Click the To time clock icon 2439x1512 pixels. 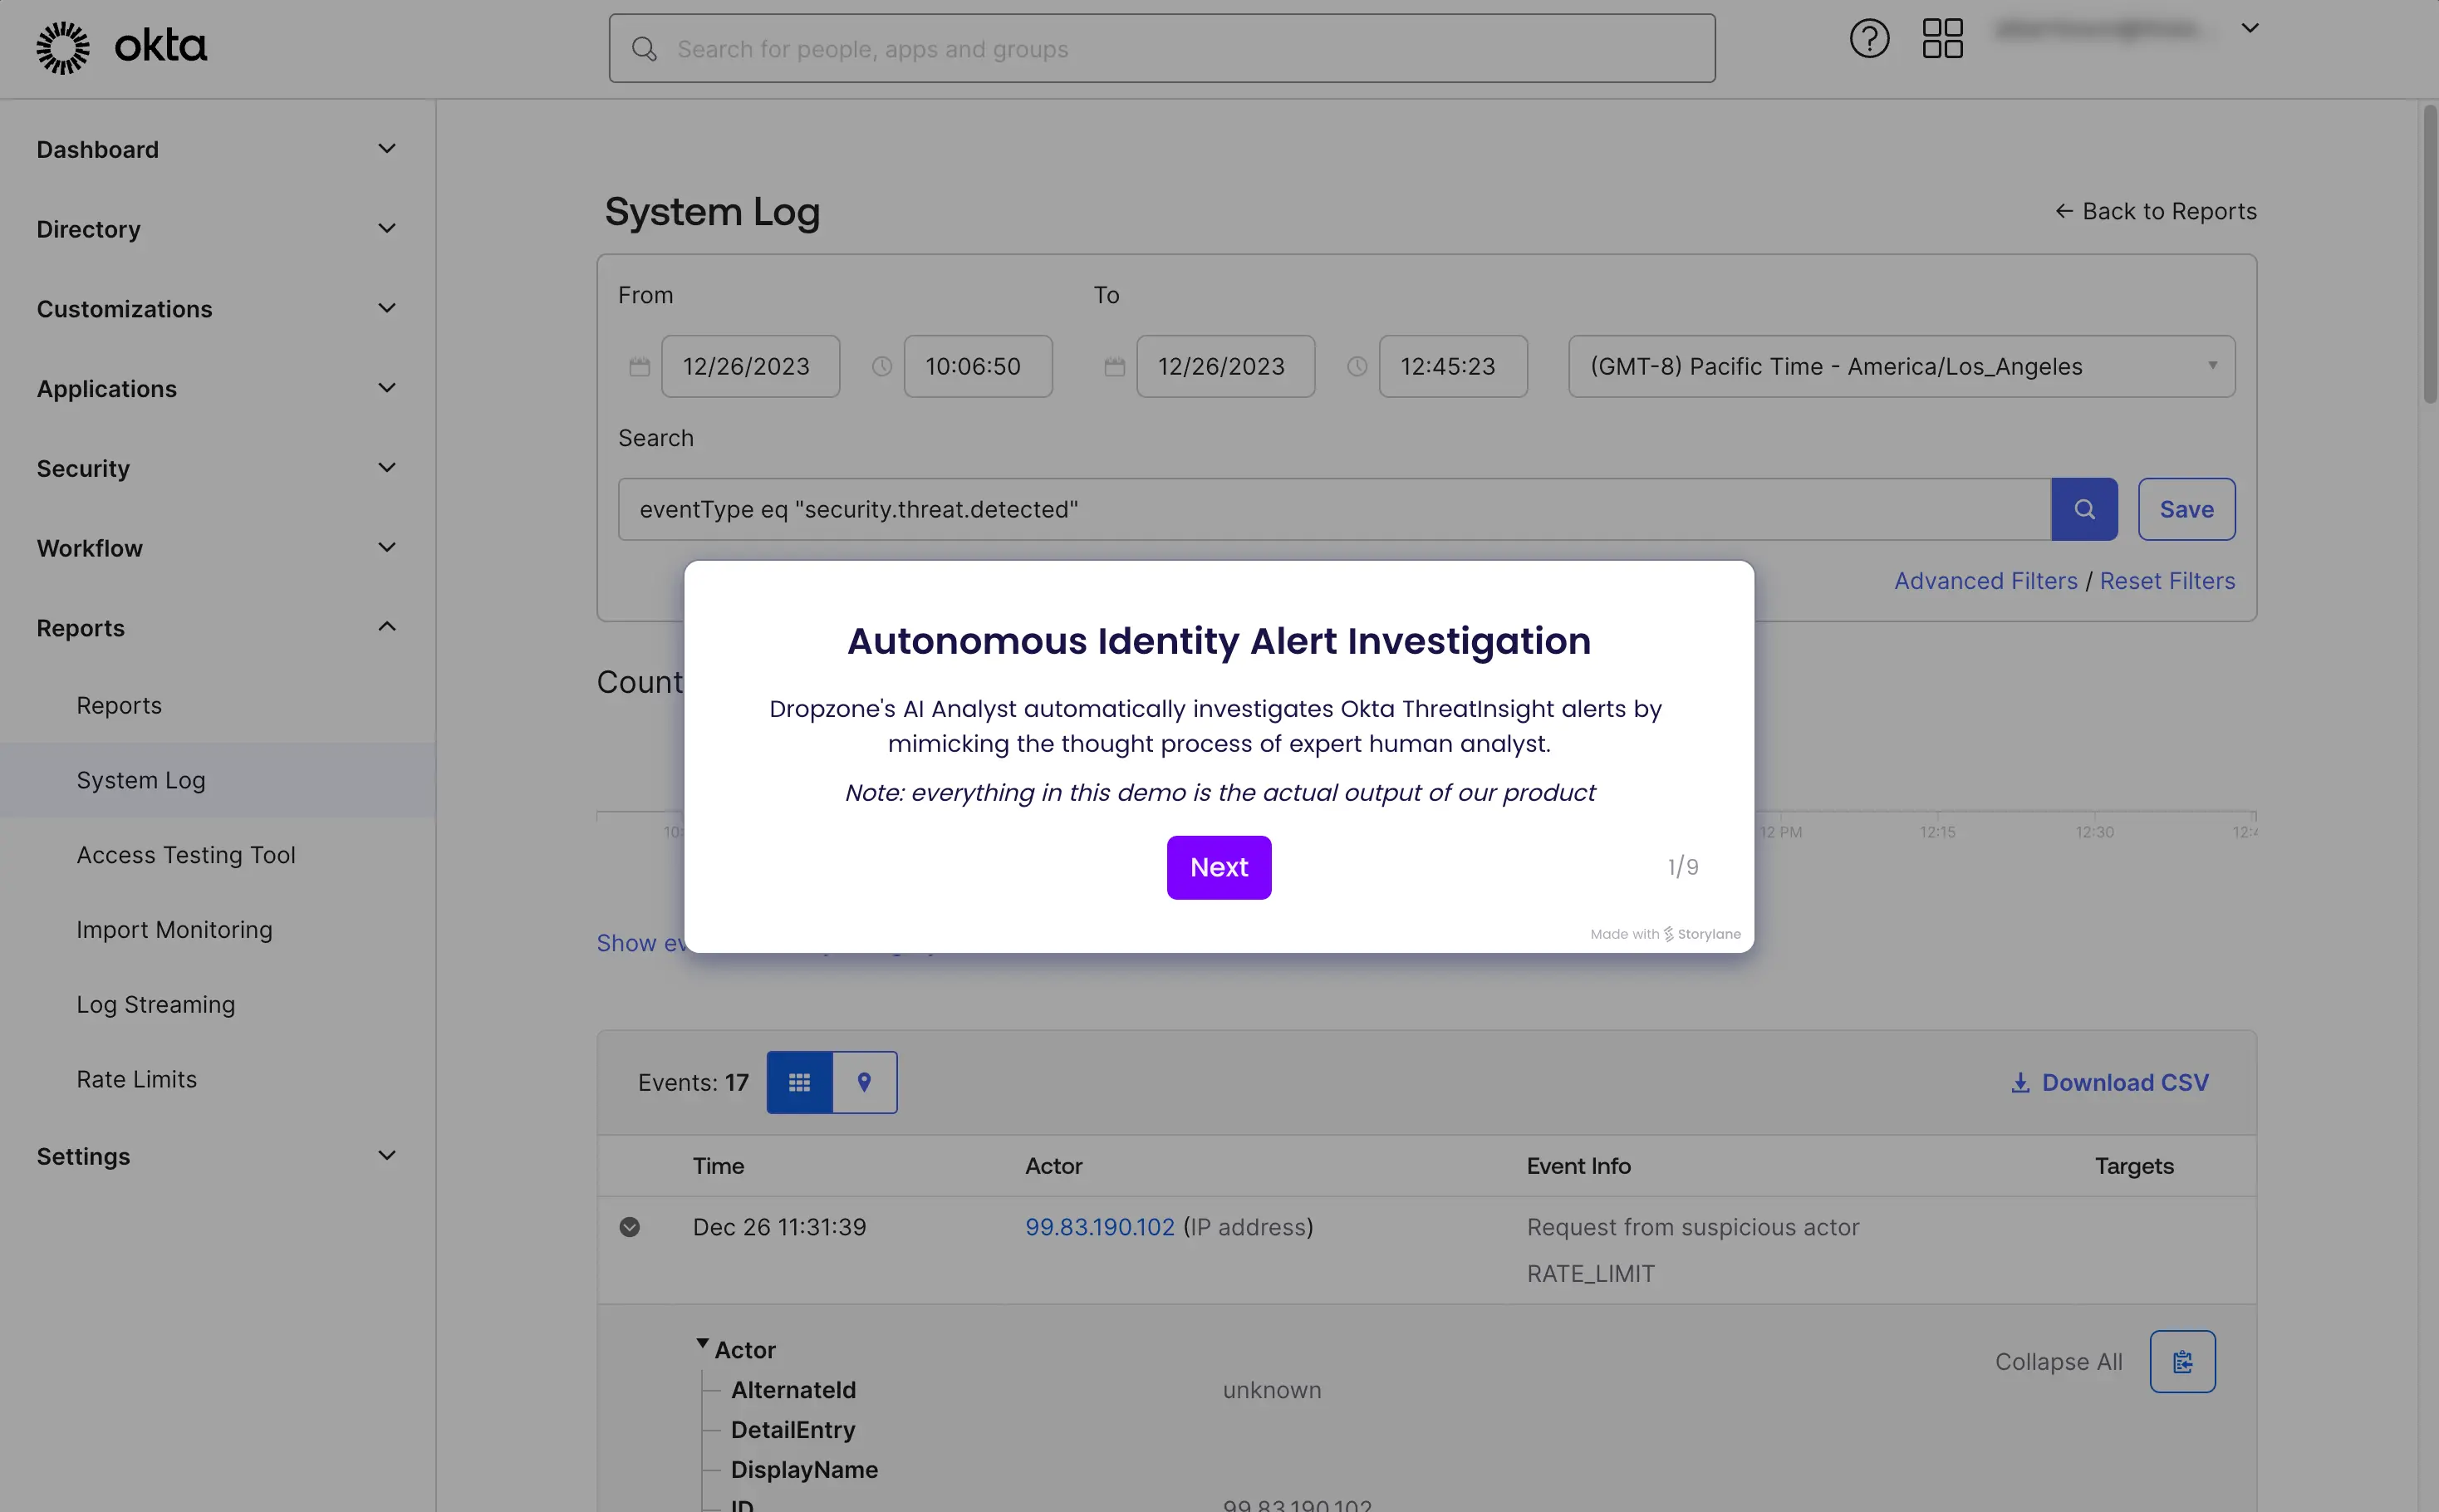(1356, 367)
